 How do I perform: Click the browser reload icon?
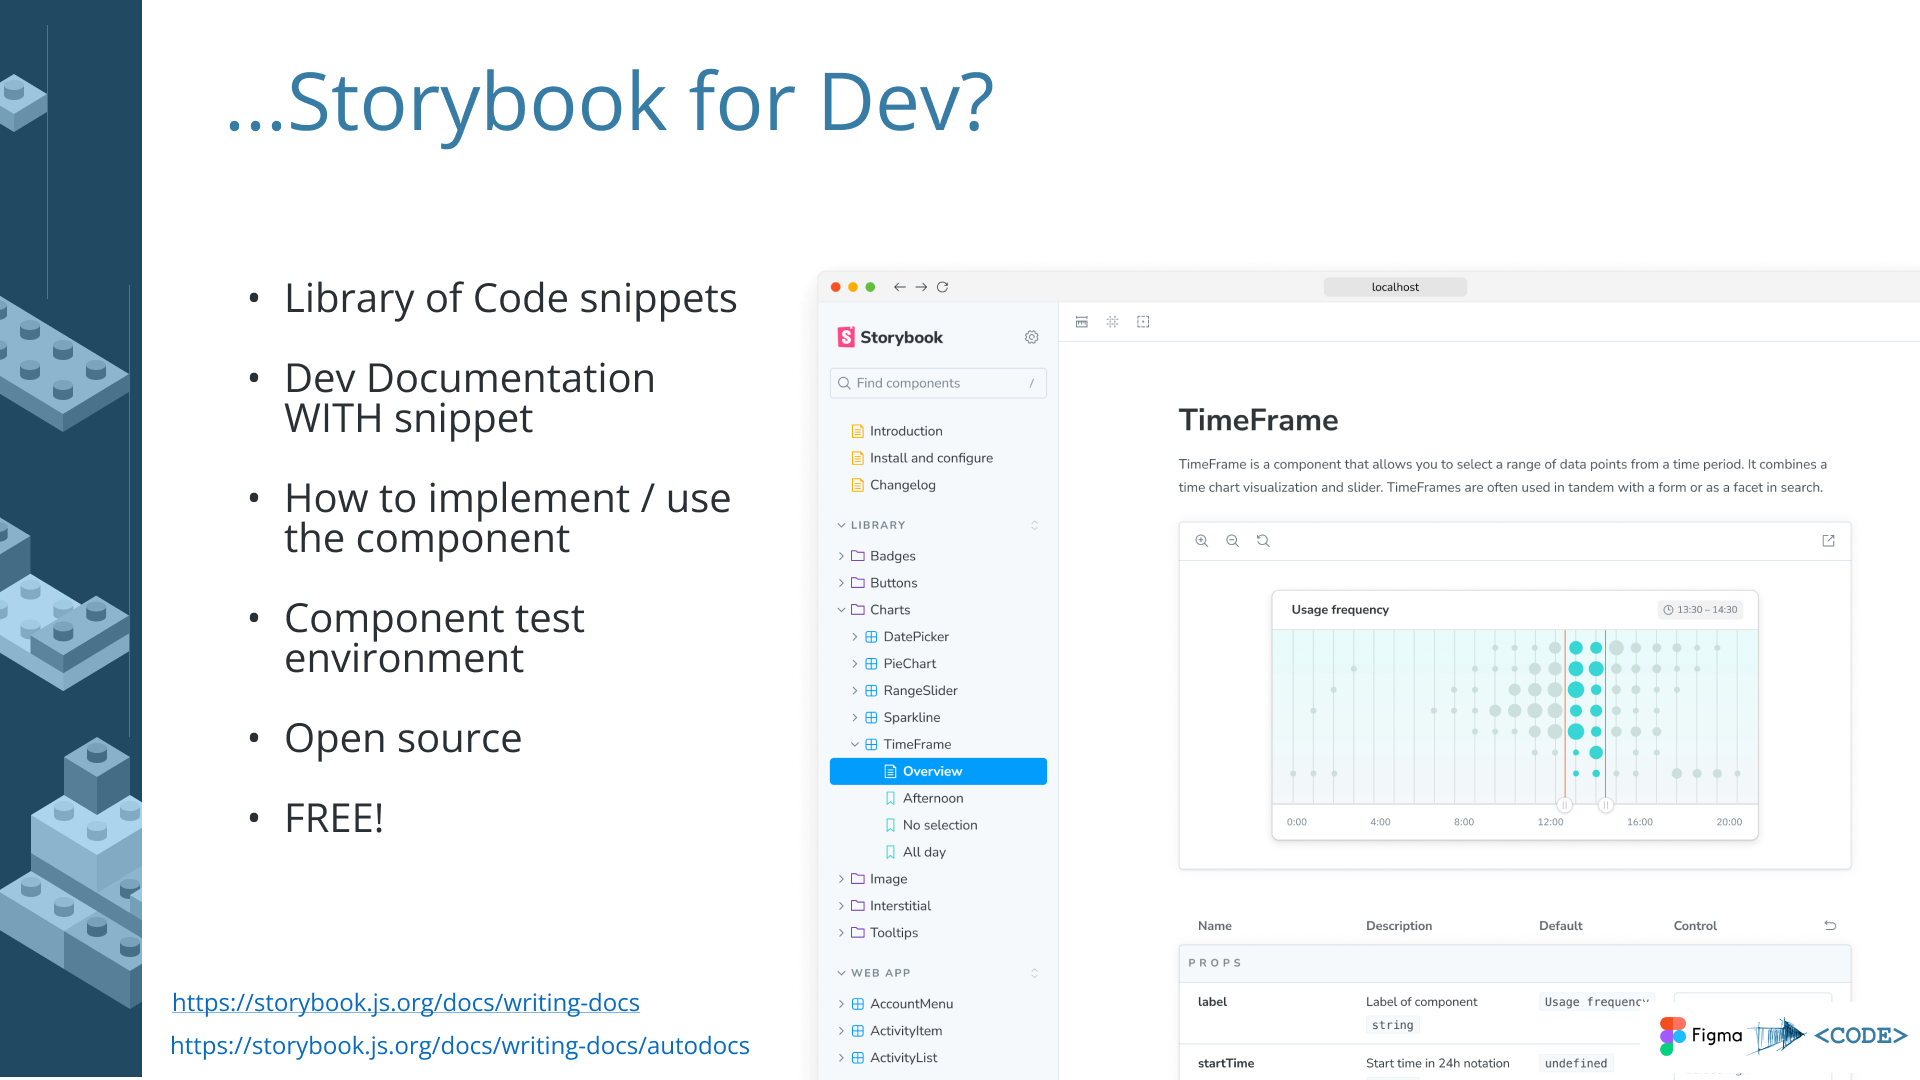point(942,287)
